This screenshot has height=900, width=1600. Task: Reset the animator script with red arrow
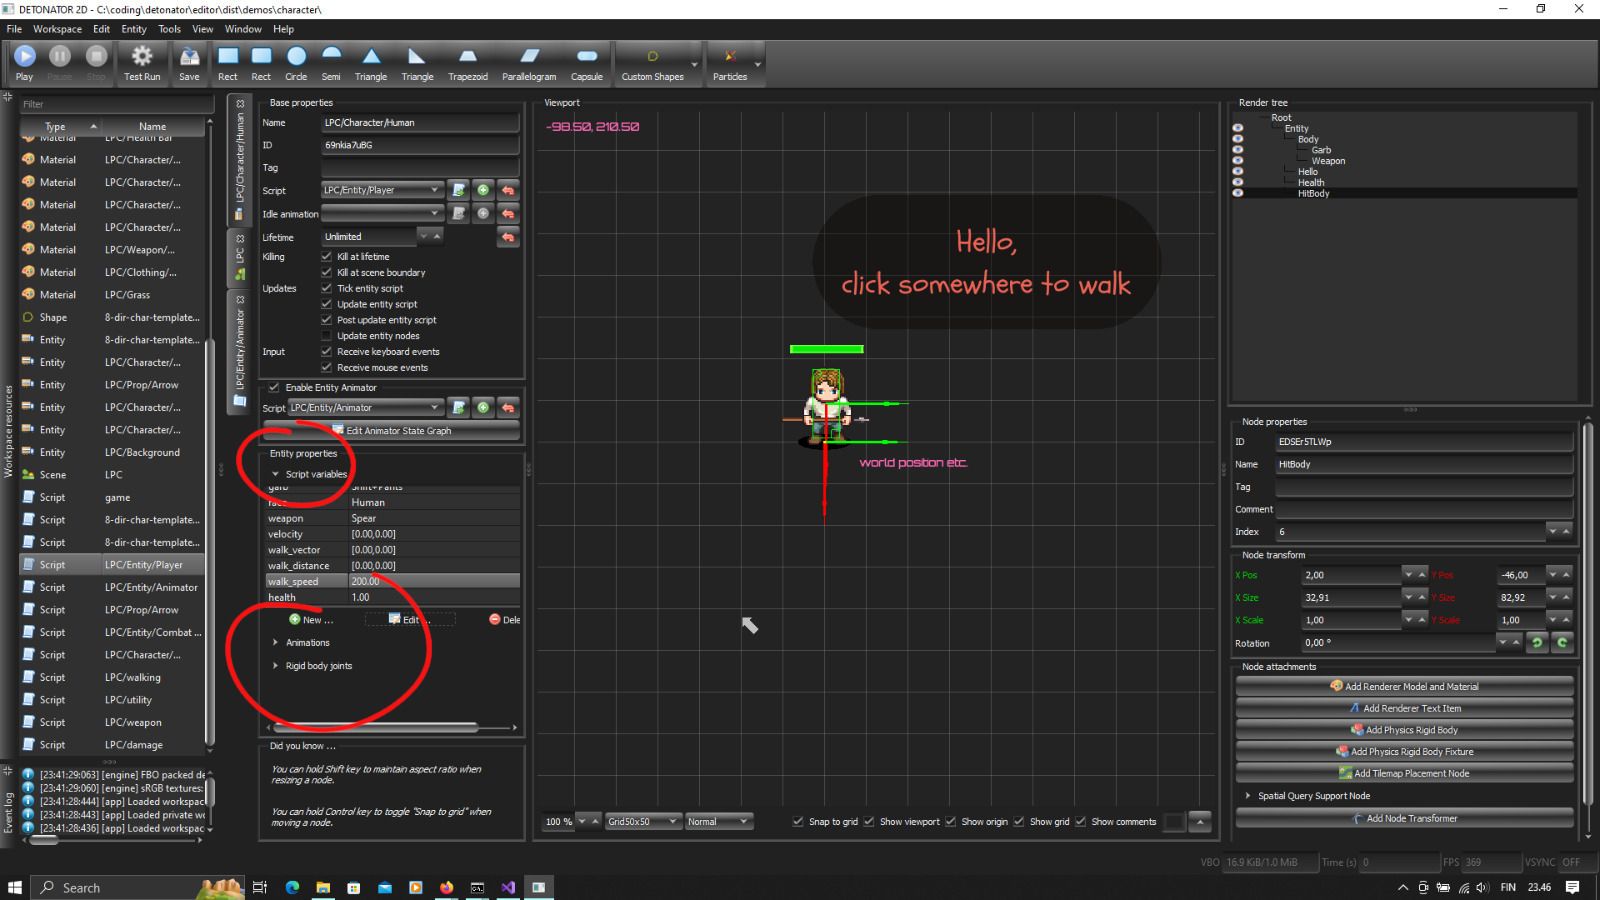point(508,407)
